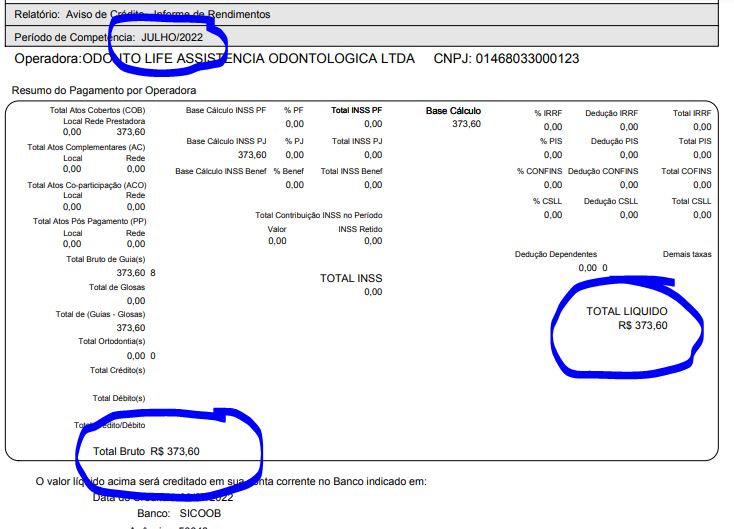Click the Total de Glosas label

pos(117,287)
